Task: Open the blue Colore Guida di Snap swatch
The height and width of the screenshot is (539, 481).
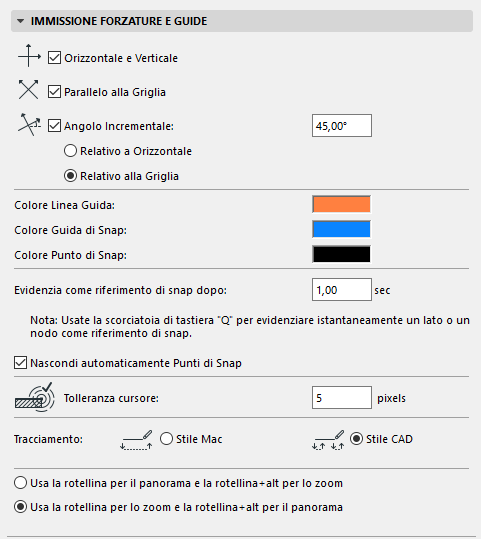Action: 341,229
